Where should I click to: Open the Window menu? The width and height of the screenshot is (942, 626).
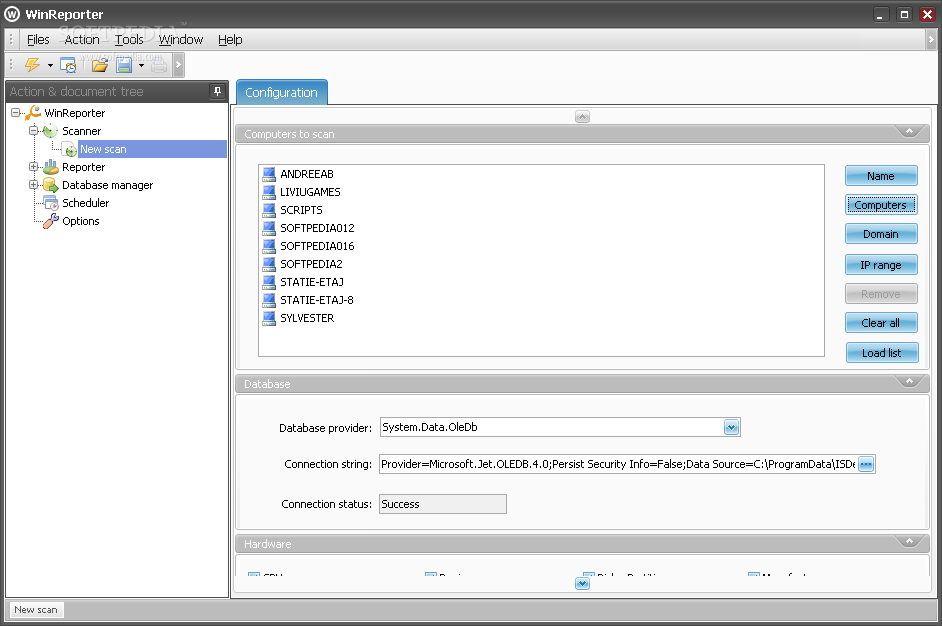coord(181,40)
